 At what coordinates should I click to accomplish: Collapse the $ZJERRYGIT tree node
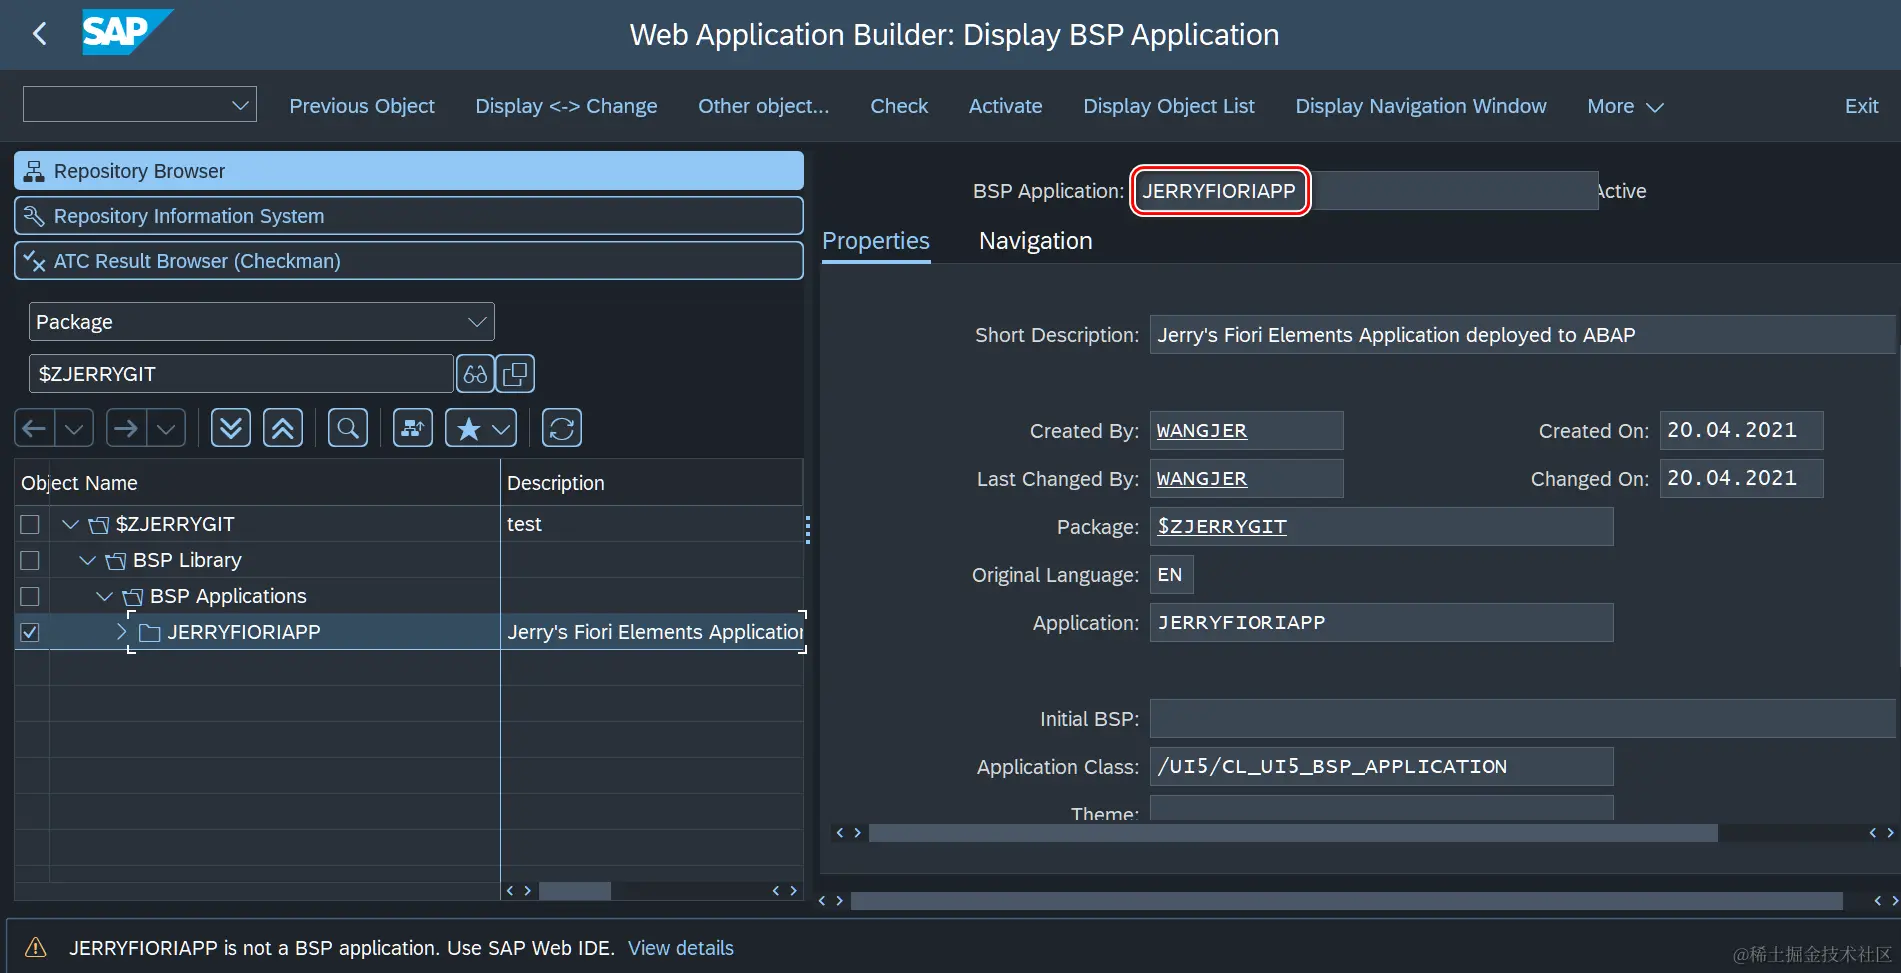point(70,524)
